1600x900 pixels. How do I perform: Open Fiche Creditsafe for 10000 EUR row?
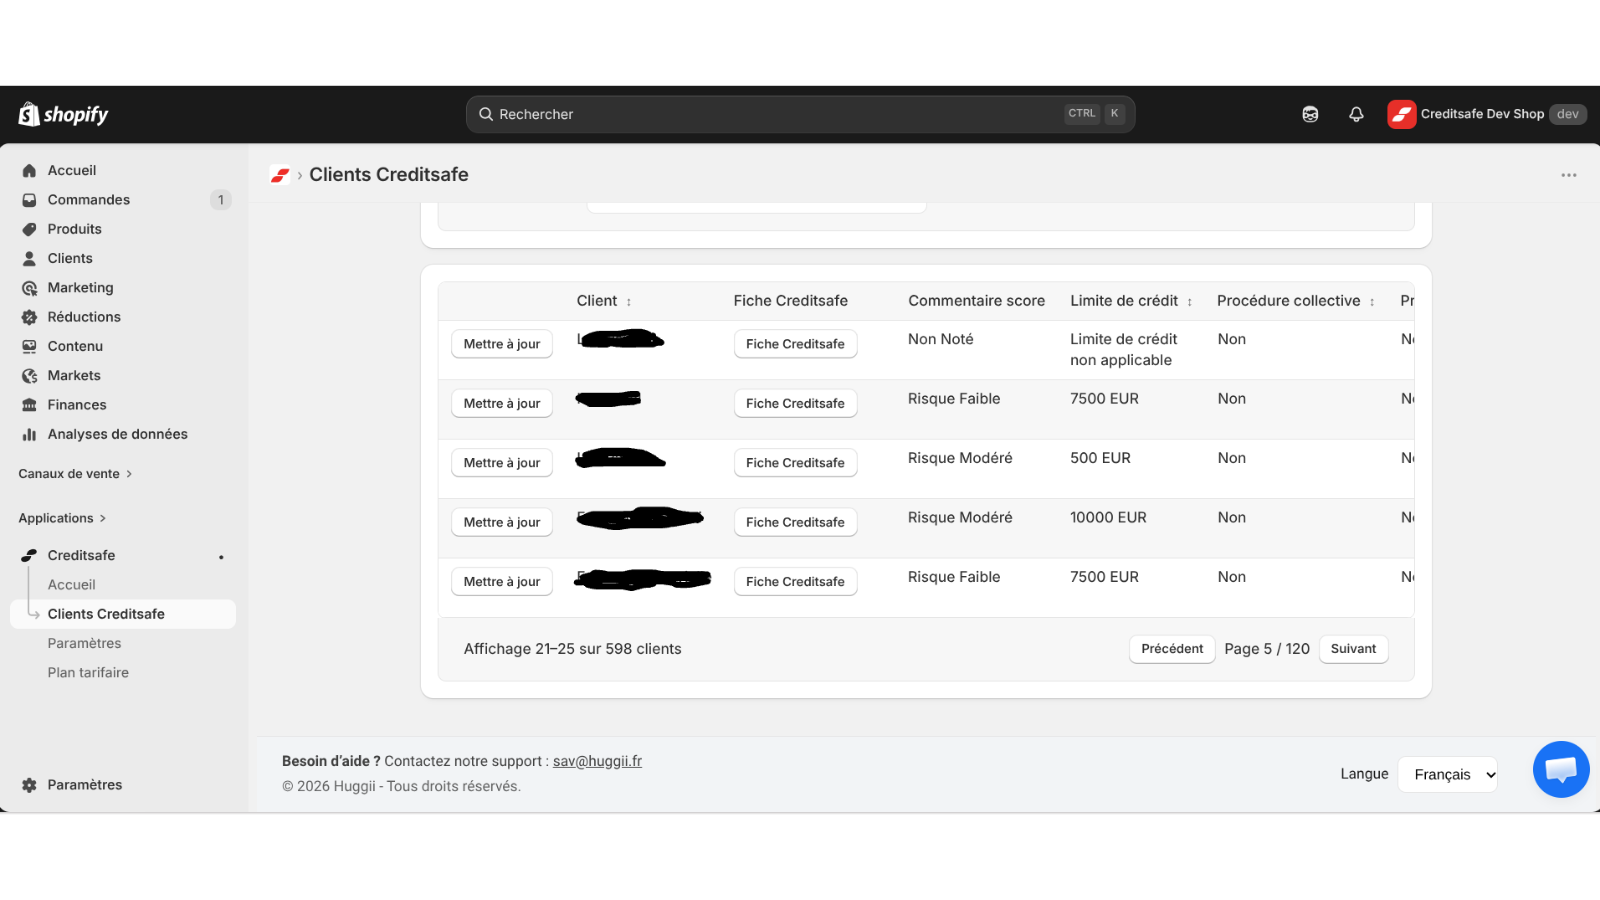pos(795,522)
